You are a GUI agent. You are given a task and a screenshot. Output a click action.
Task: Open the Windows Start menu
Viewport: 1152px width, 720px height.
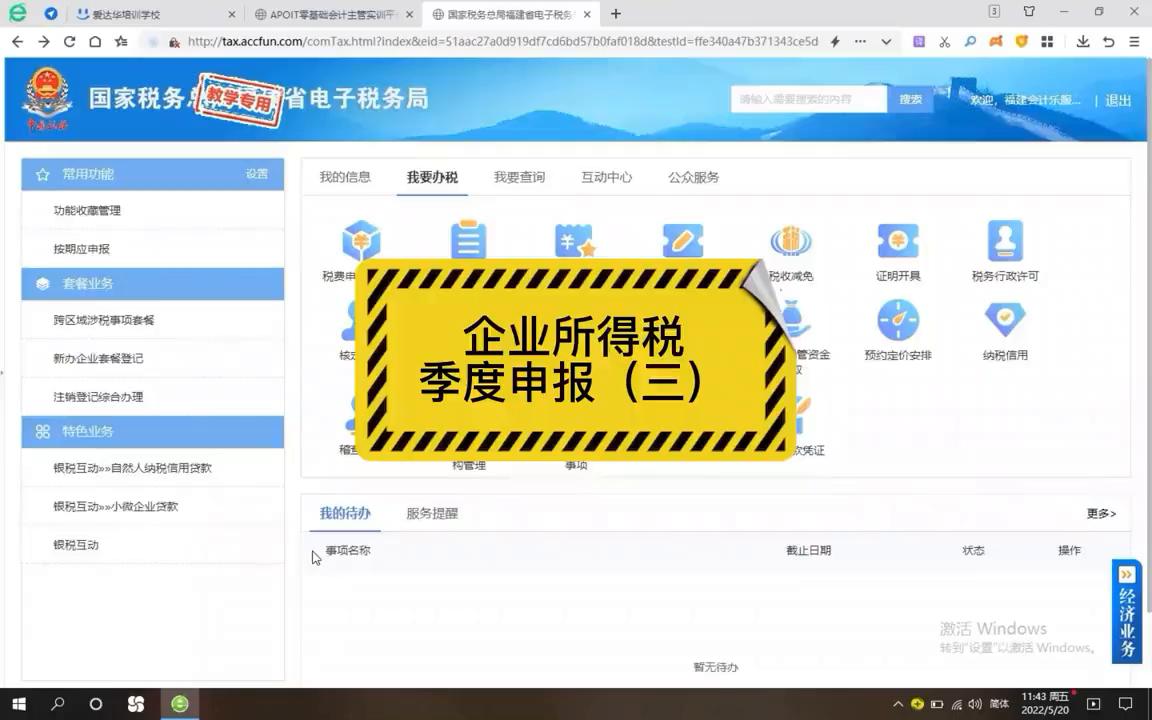coord(19,704)
